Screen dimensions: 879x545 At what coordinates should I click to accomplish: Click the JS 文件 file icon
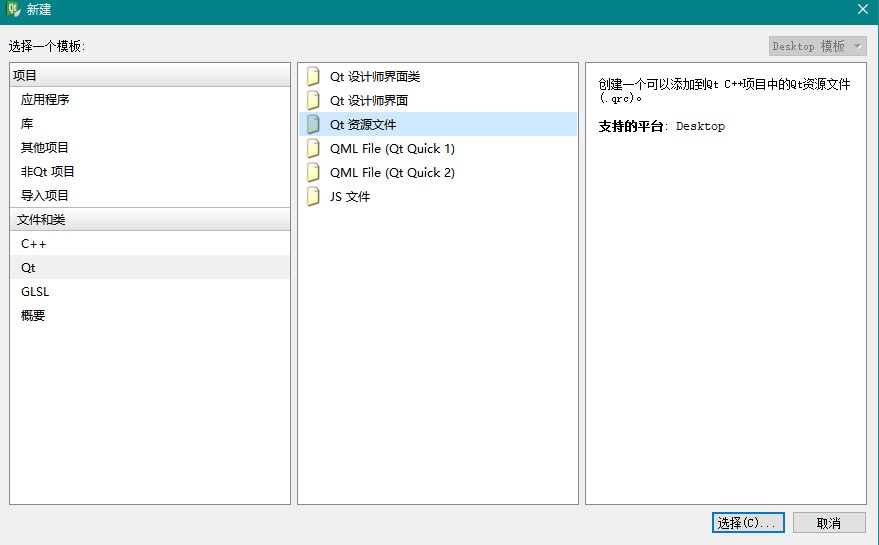[x=314, y=197]
